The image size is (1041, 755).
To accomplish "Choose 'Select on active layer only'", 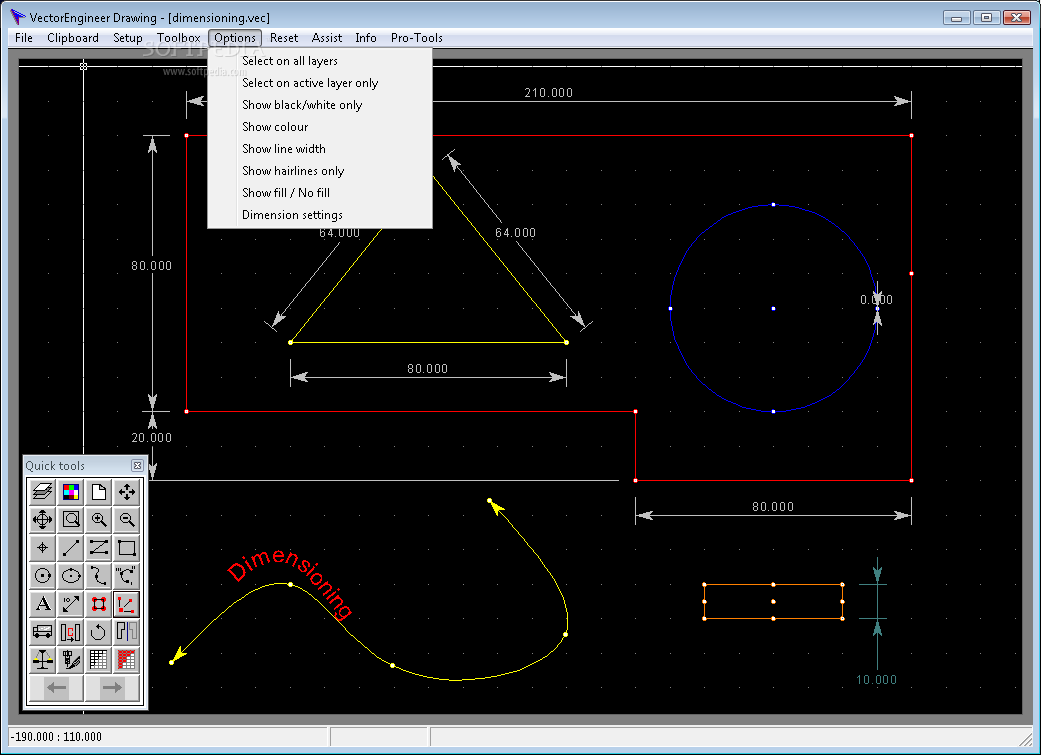I will [x=320, y=83].
